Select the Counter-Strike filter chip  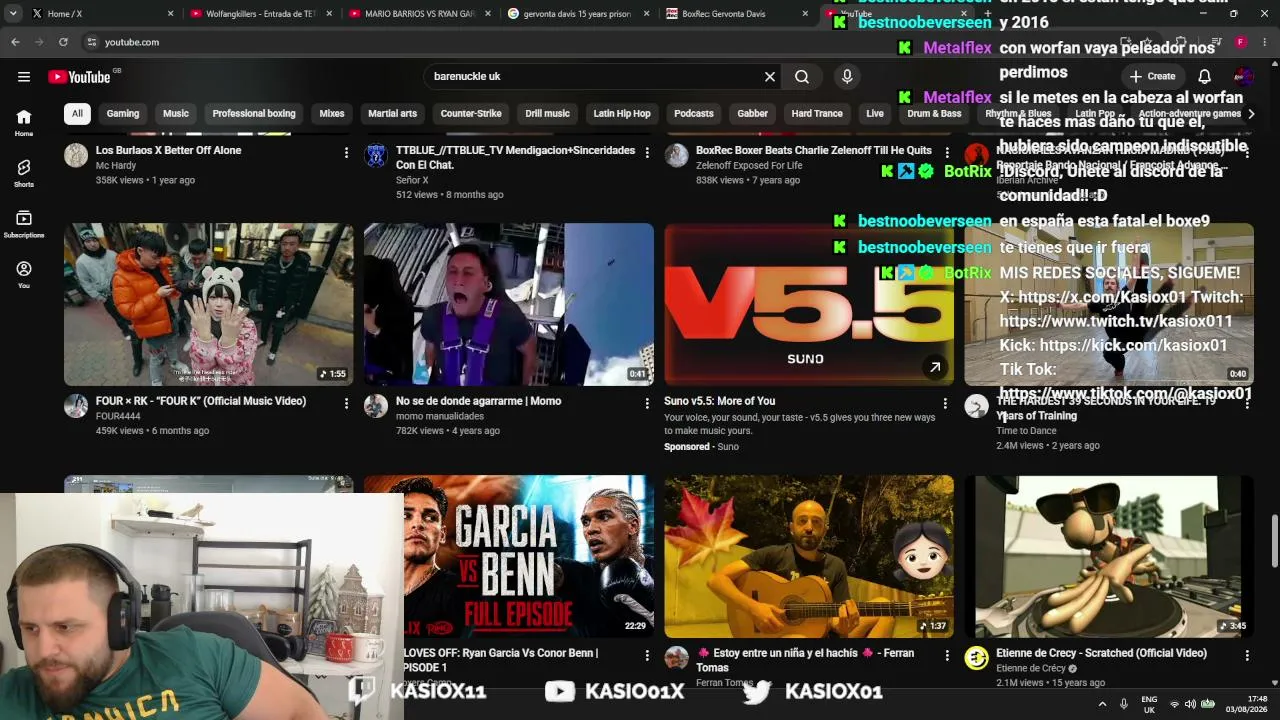click(x=471, y=114)
